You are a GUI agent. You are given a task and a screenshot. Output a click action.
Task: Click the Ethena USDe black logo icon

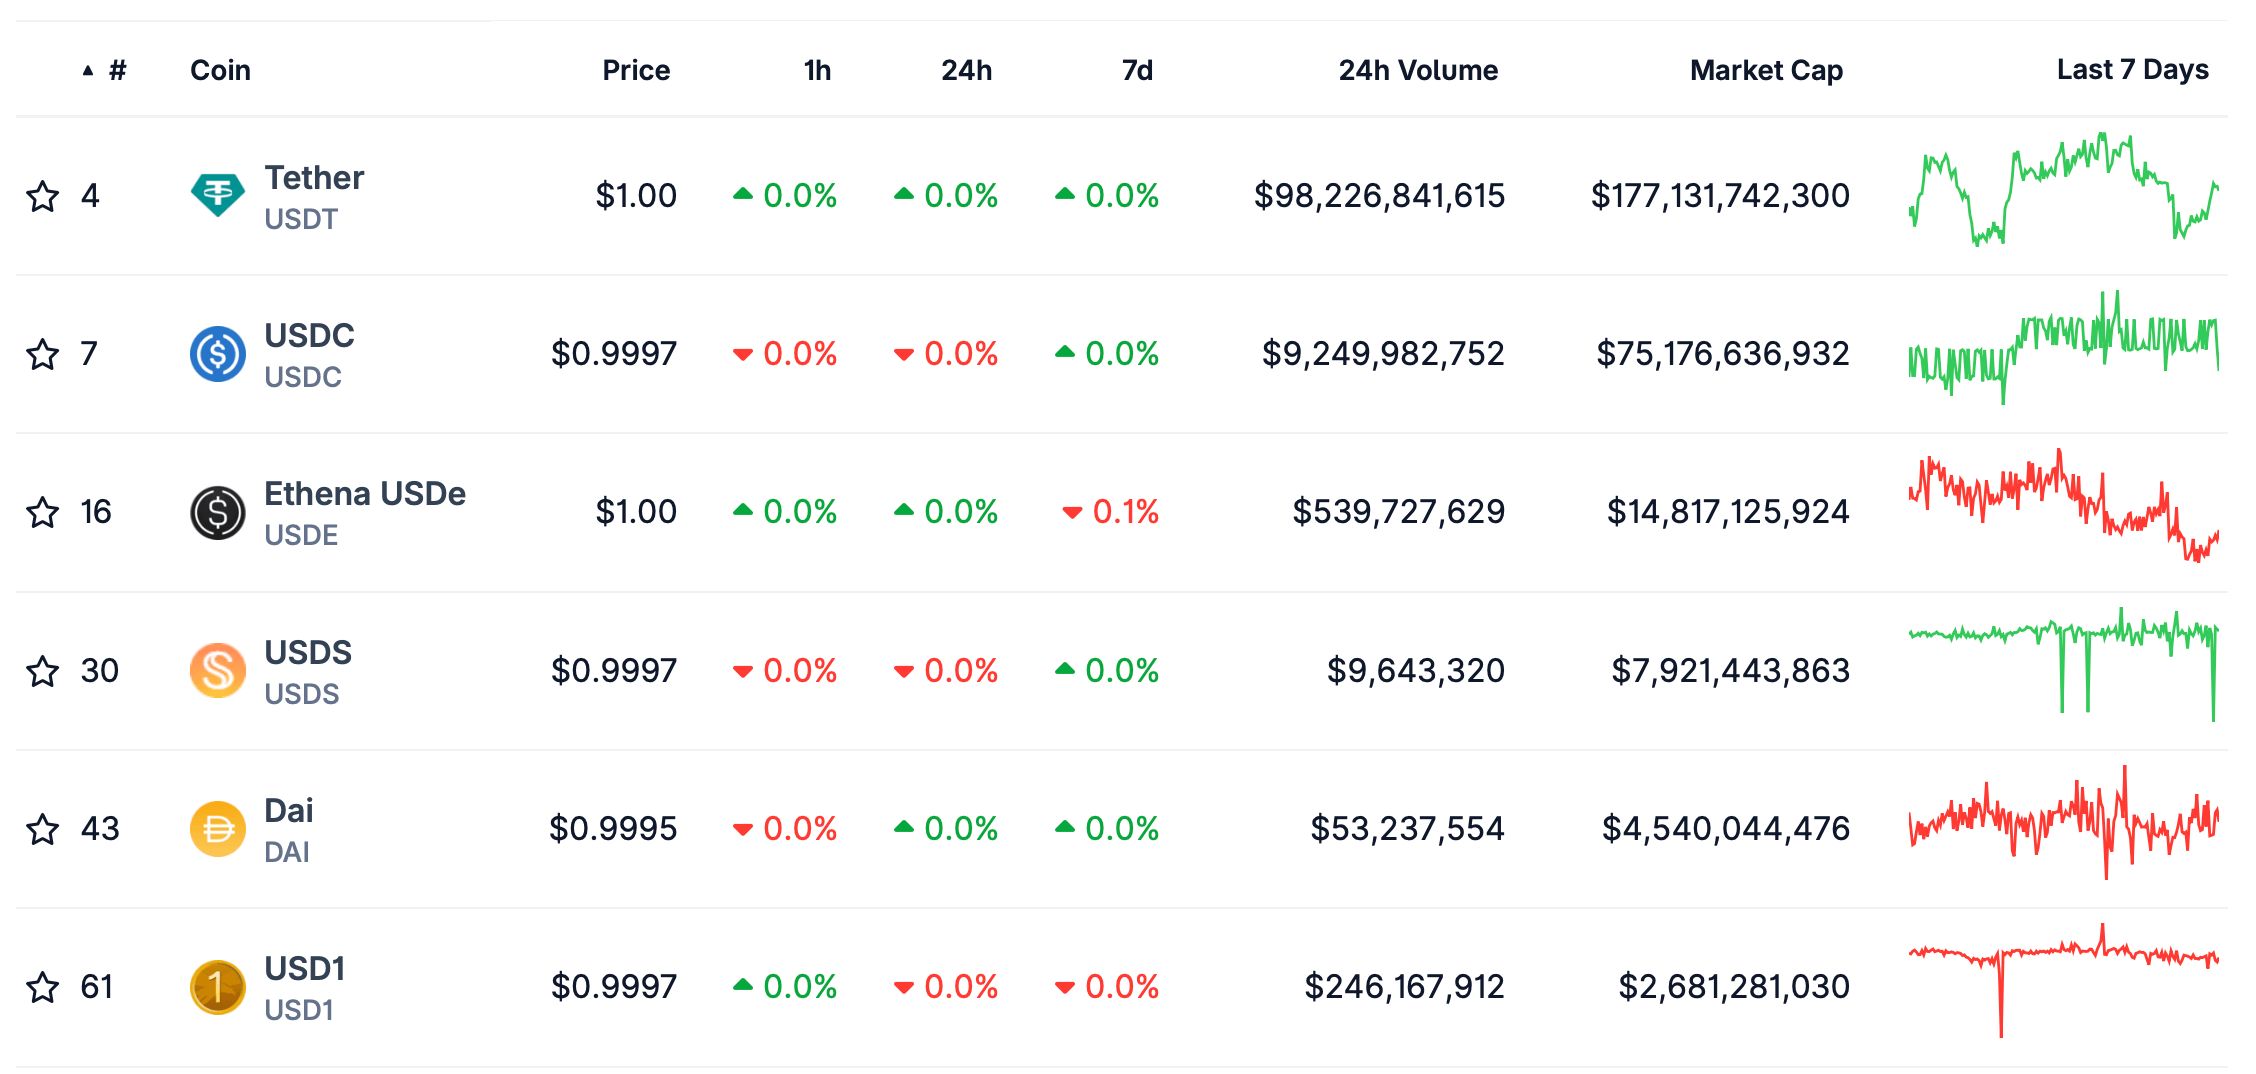click(x=218, y=512)
